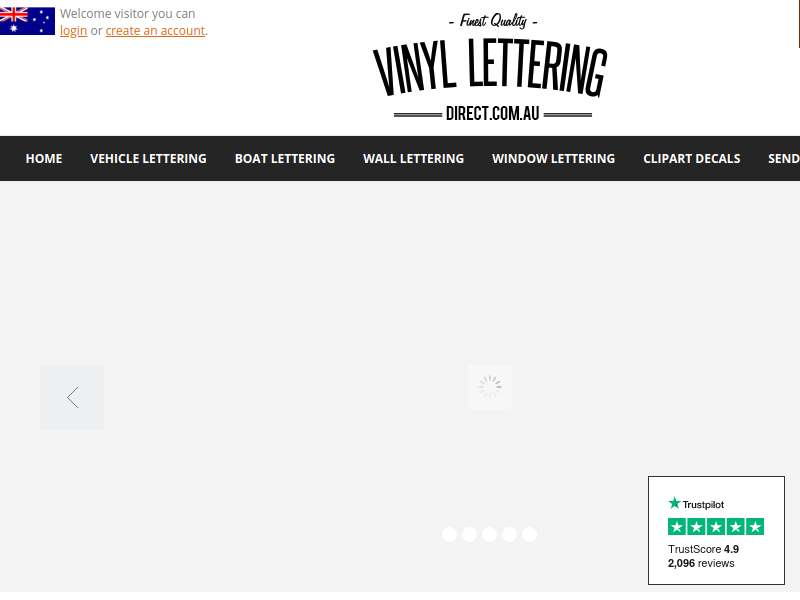This screenshot has height=600, width=800.
Task: Click the loading spinner in slider
Action: coord(490,387)
